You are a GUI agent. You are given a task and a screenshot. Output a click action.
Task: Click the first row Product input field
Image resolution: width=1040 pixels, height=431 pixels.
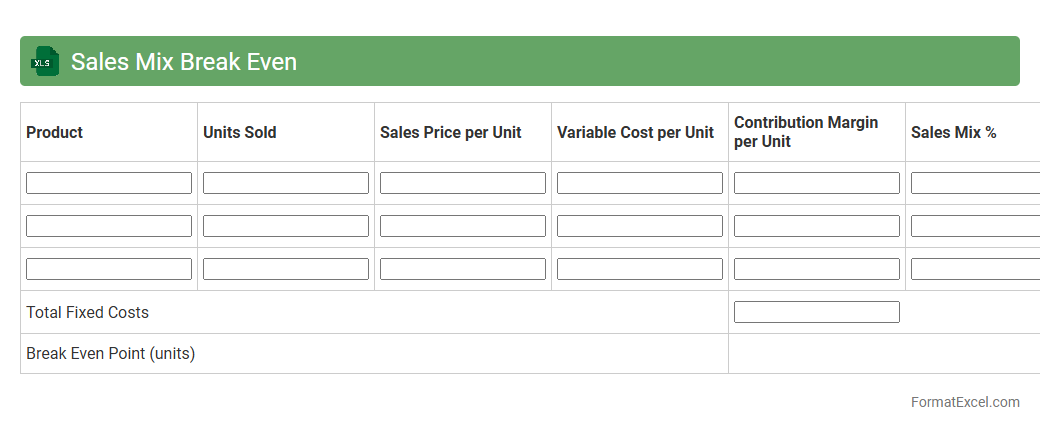click(109, 183)
